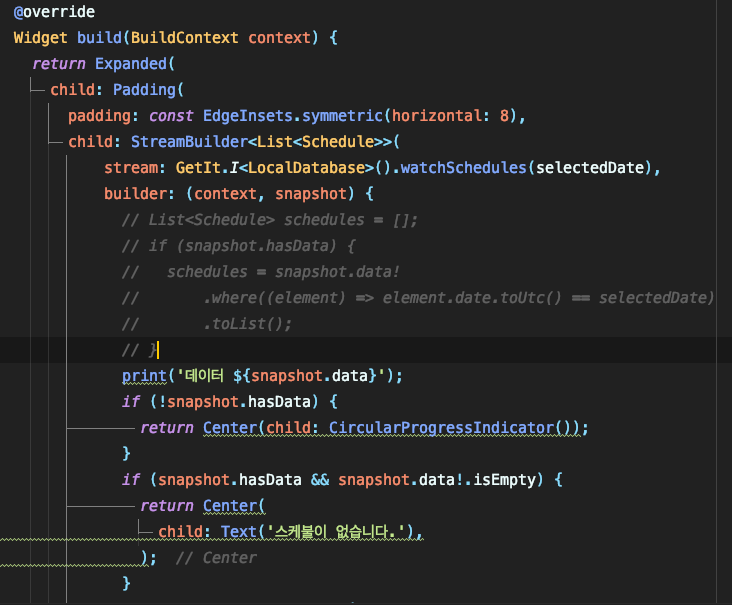Click the commented schedules = snapshot.data! line

pyautogui.click(x=260, y=272)
